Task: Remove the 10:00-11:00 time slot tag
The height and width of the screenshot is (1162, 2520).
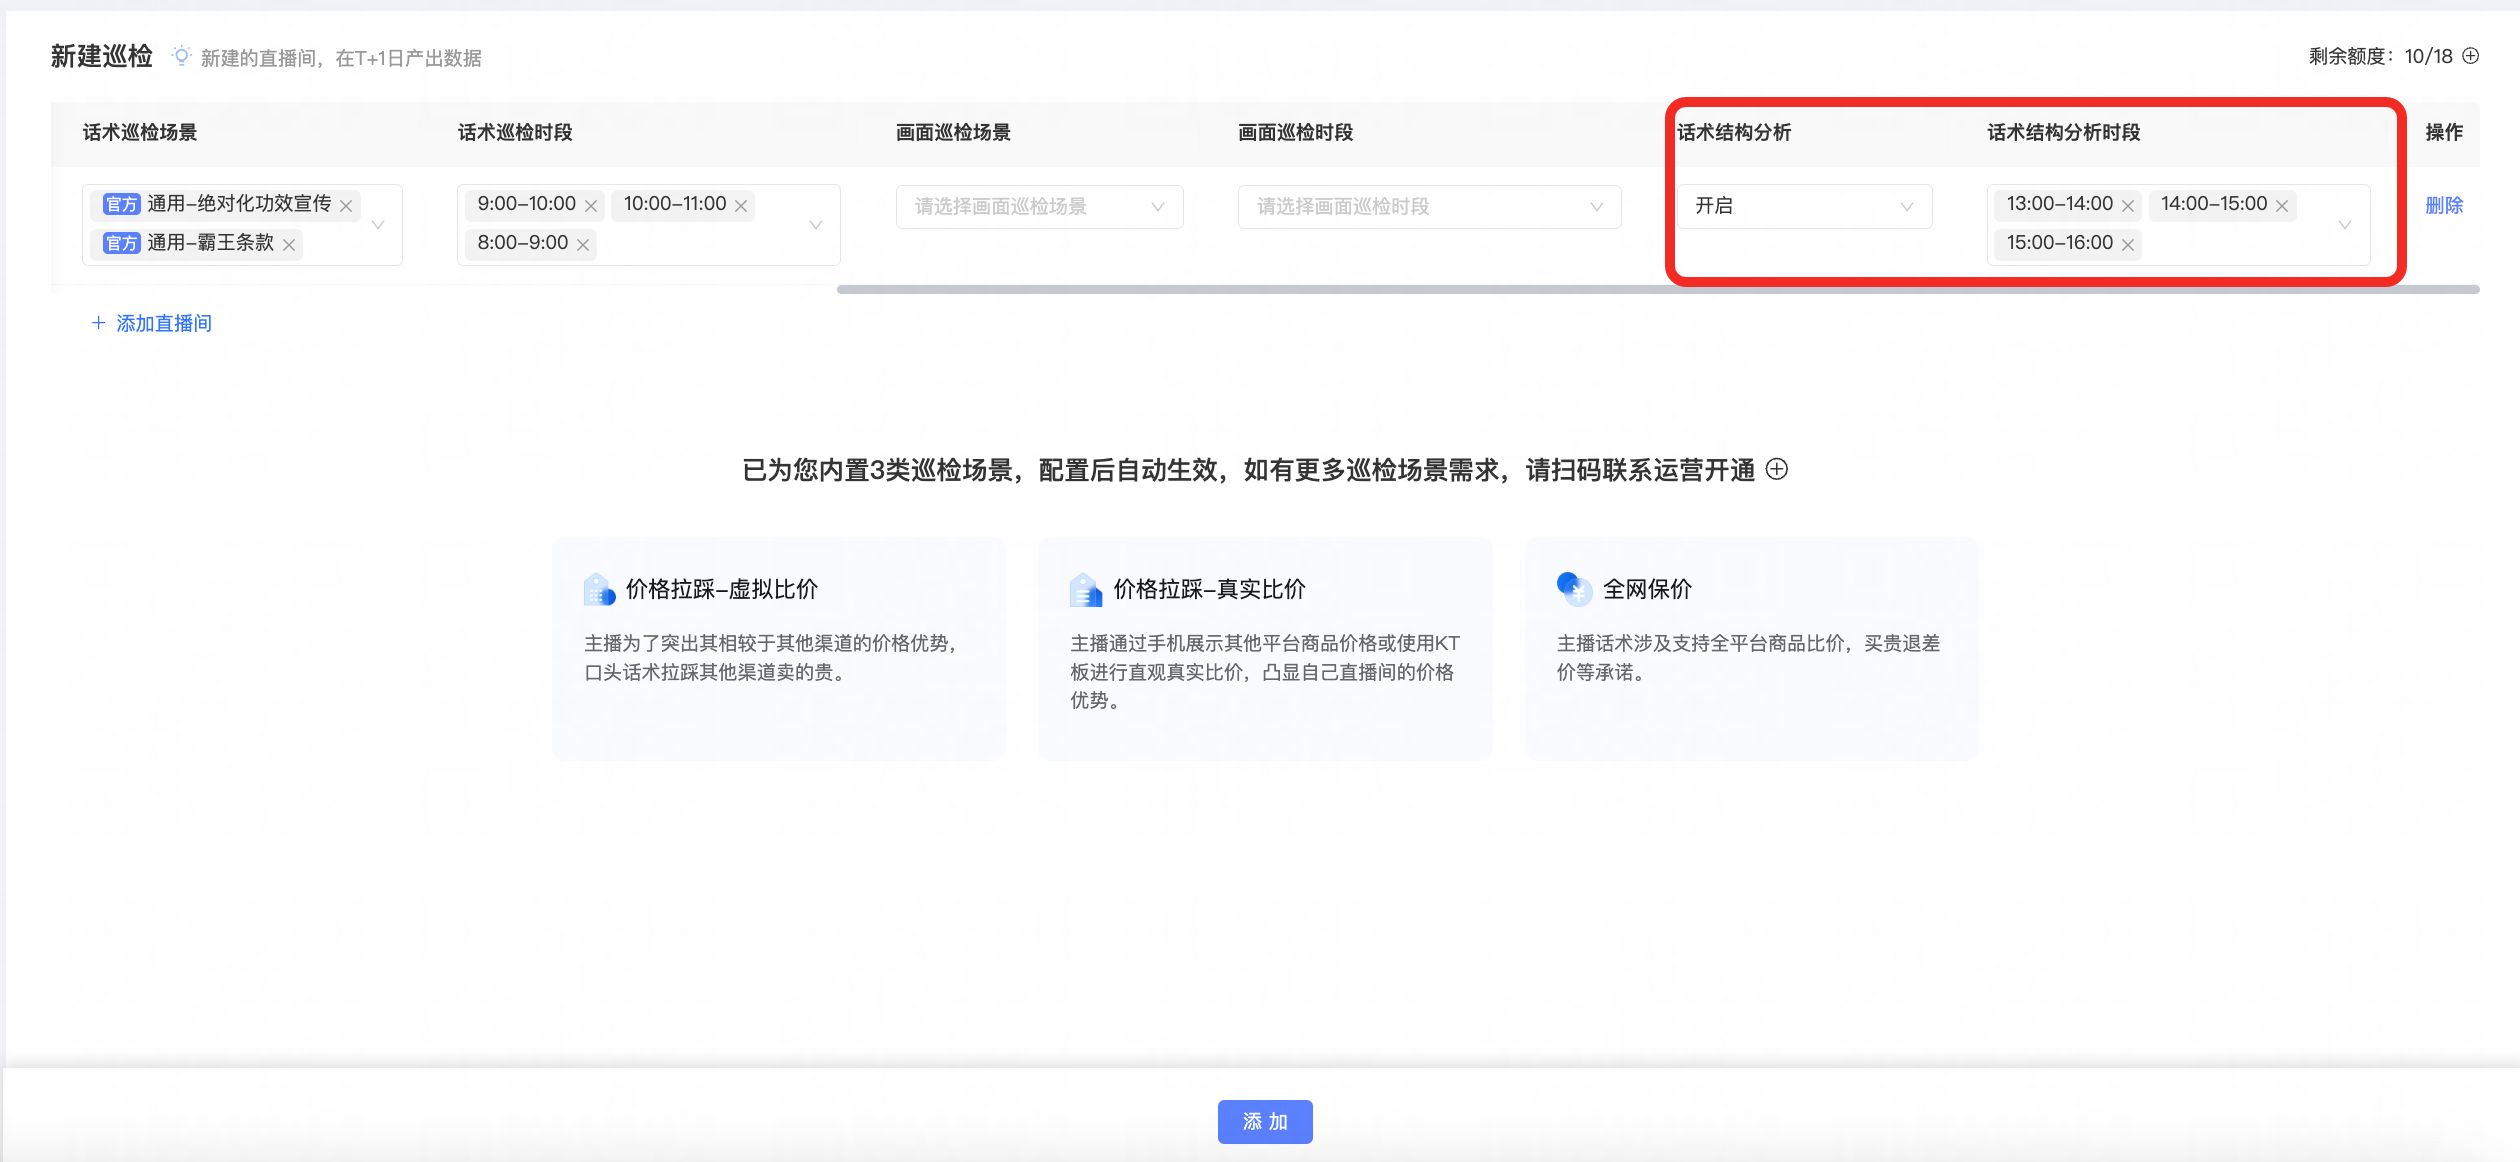Action: coord(741,206)
